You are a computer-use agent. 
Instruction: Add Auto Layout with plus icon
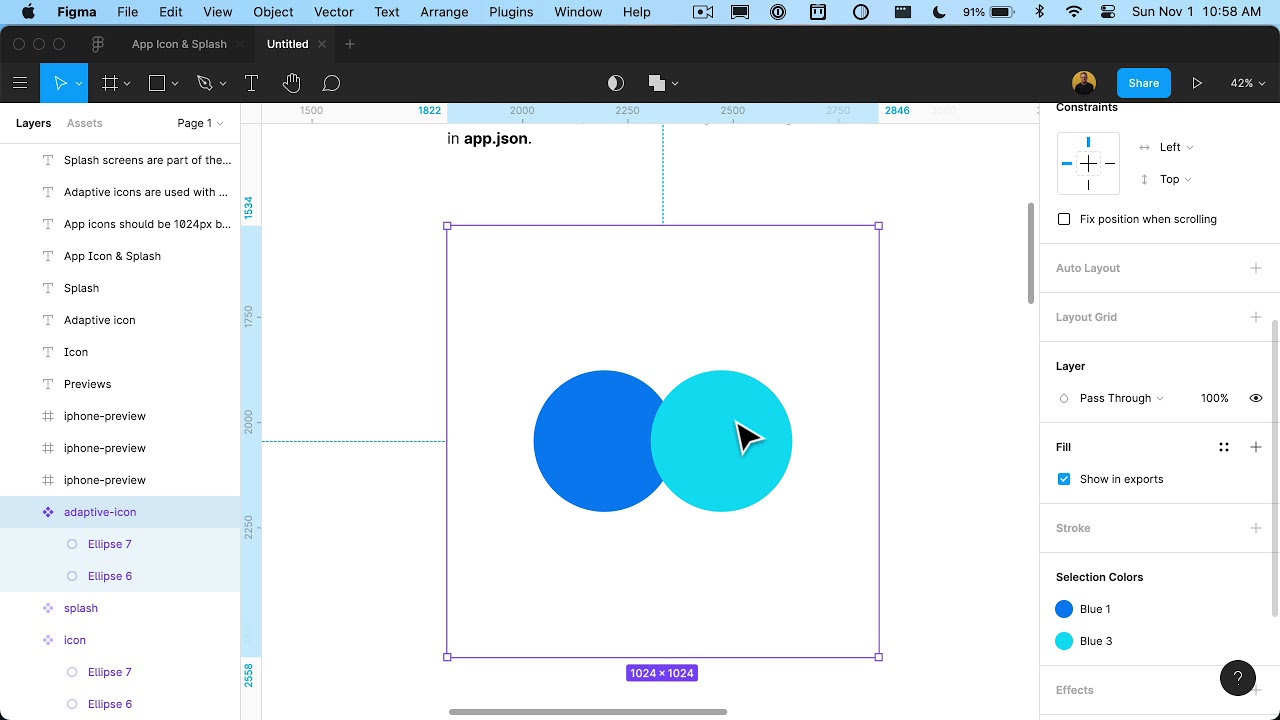[x=1256, y=268]
